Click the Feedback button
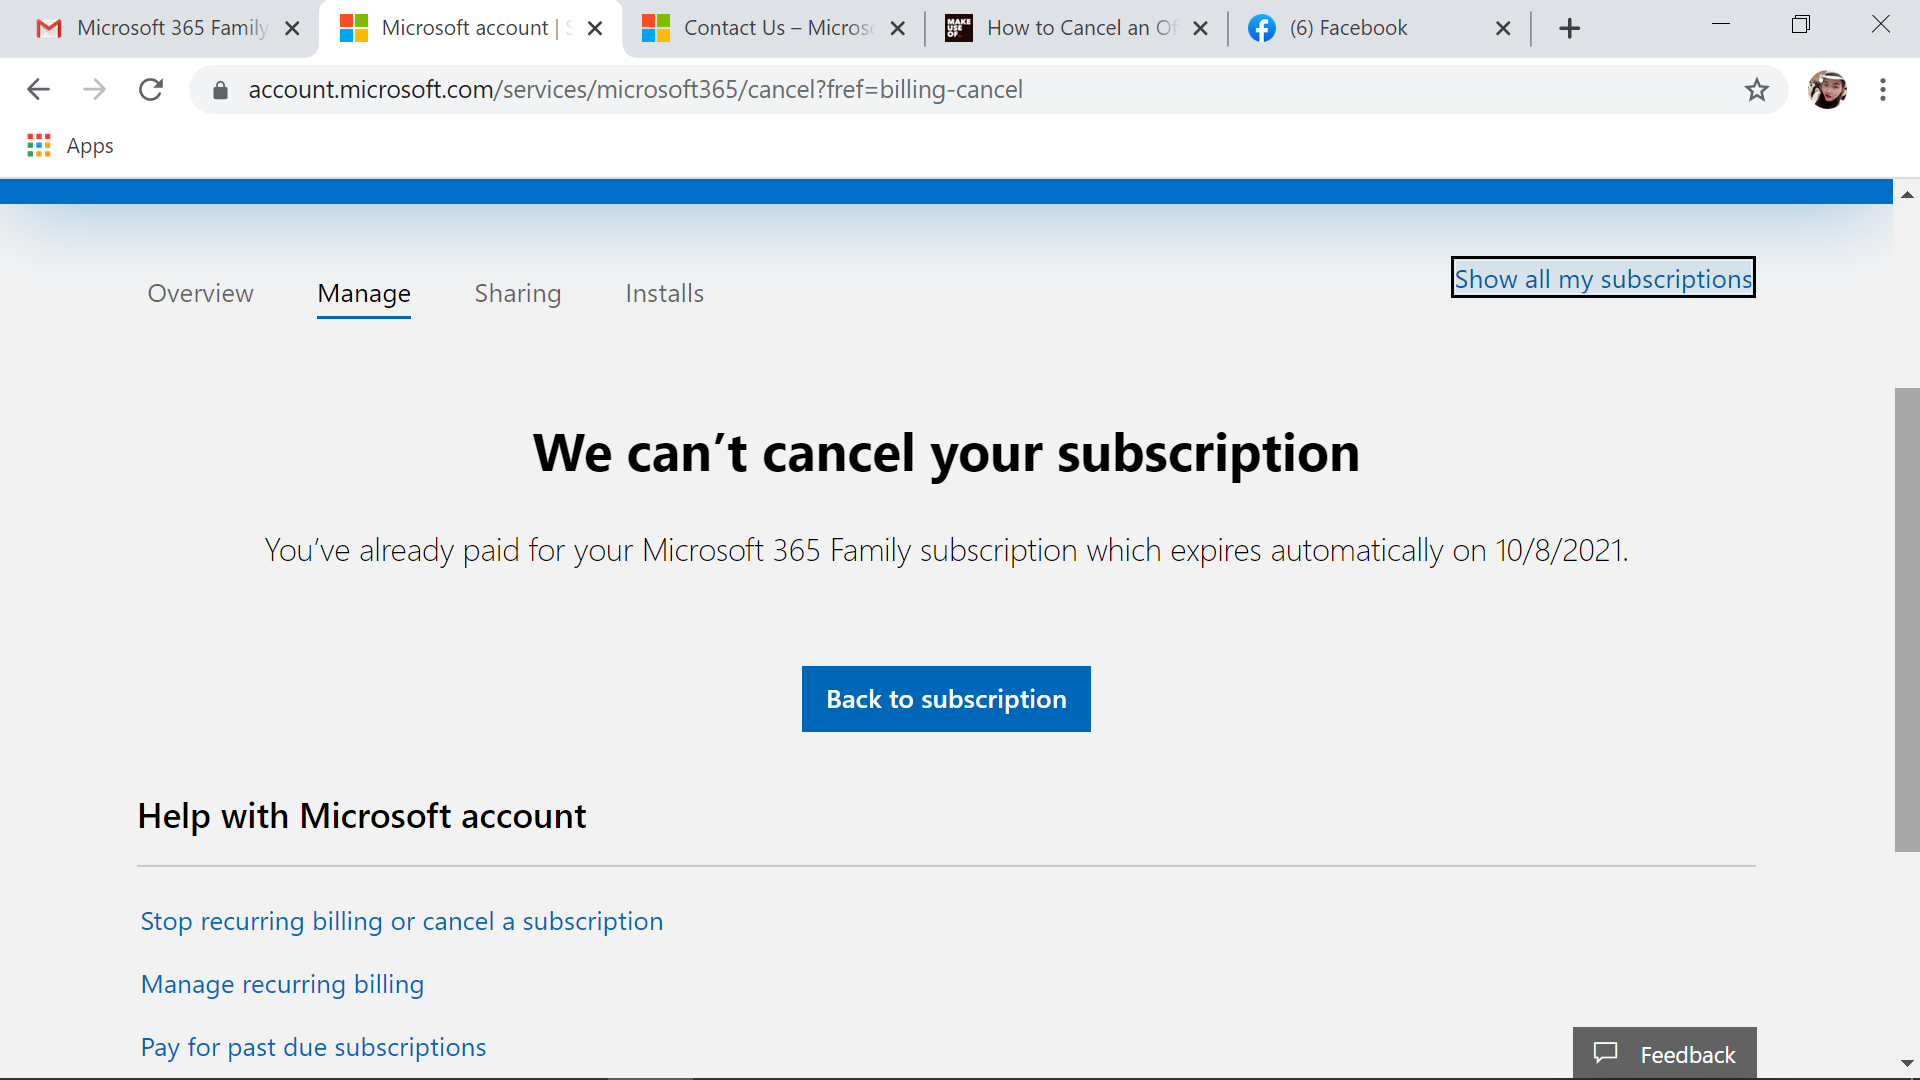 (x=1664, y=1054)
